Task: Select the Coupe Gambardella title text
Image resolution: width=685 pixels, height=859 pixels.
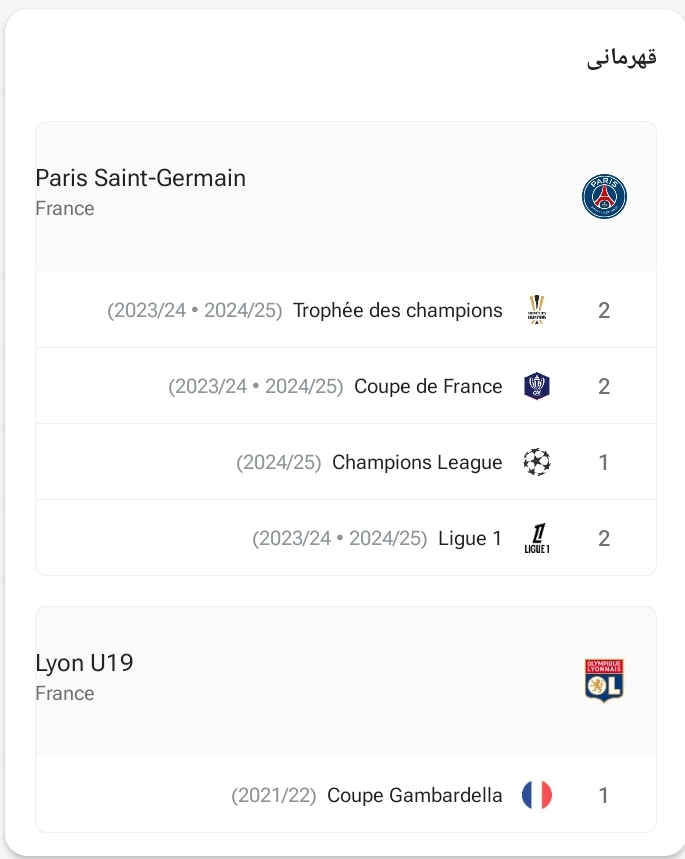Action: tap(415, 796)
